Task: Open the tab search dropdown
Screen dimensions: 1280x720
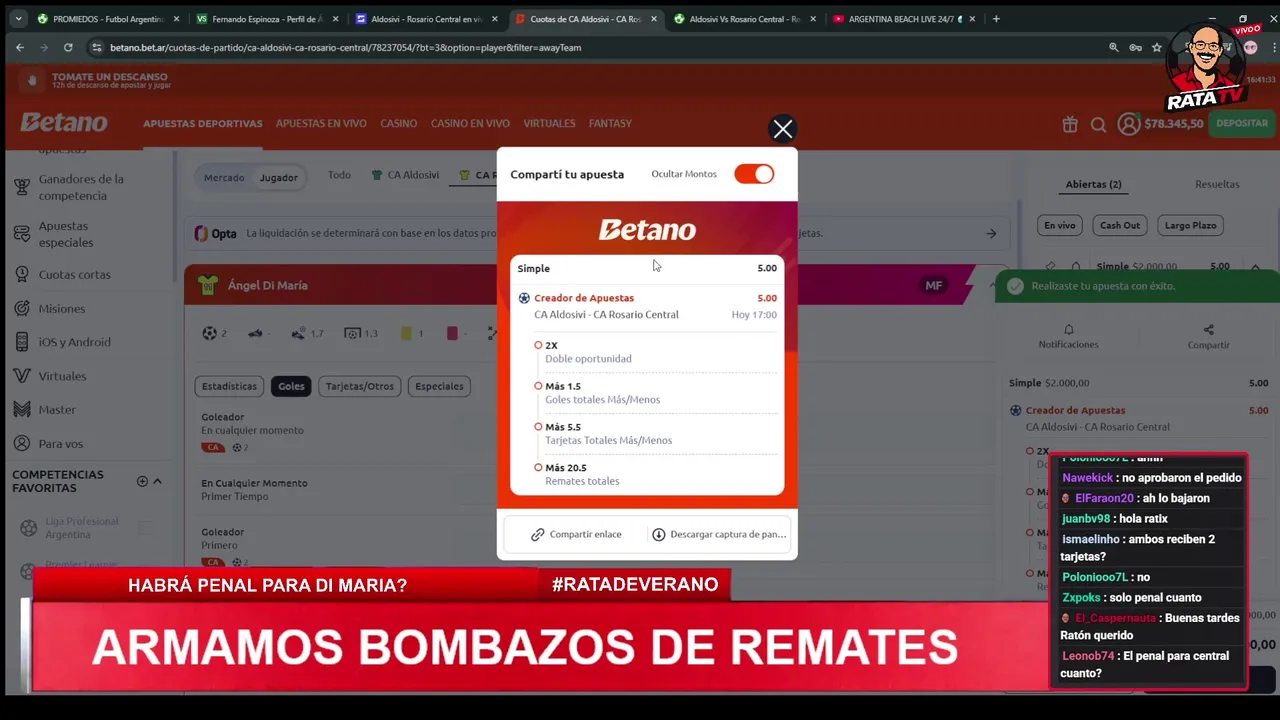Action: point(18,18)
